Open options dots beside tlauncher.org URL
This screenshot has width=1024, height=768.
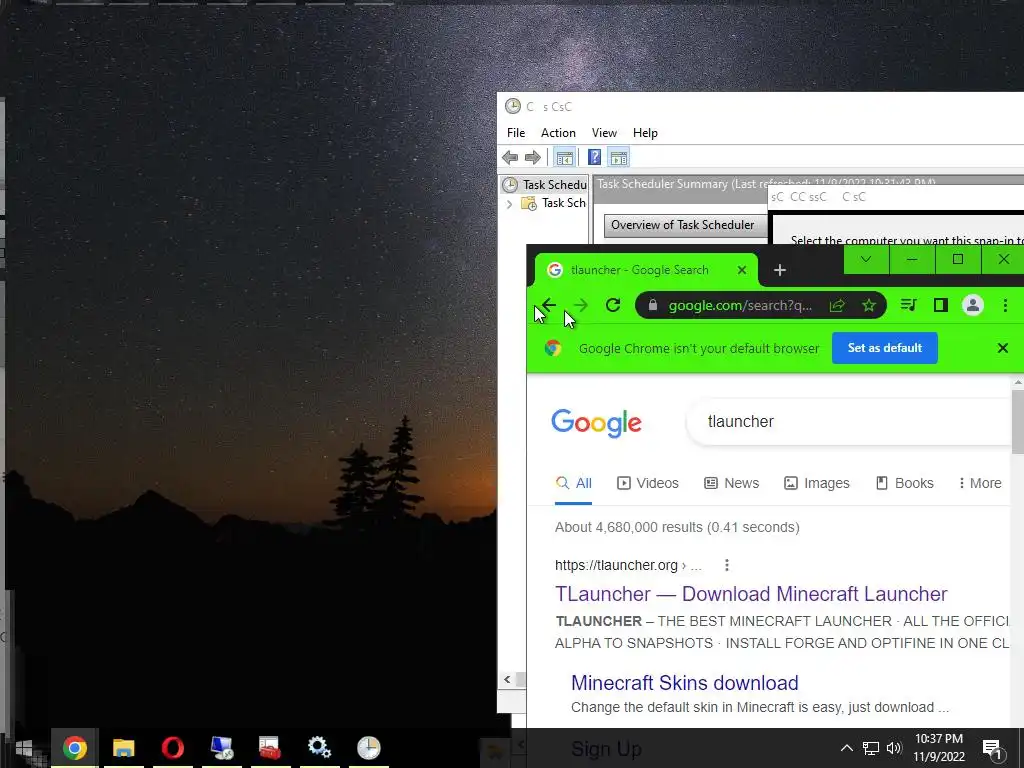pos(727,565)
